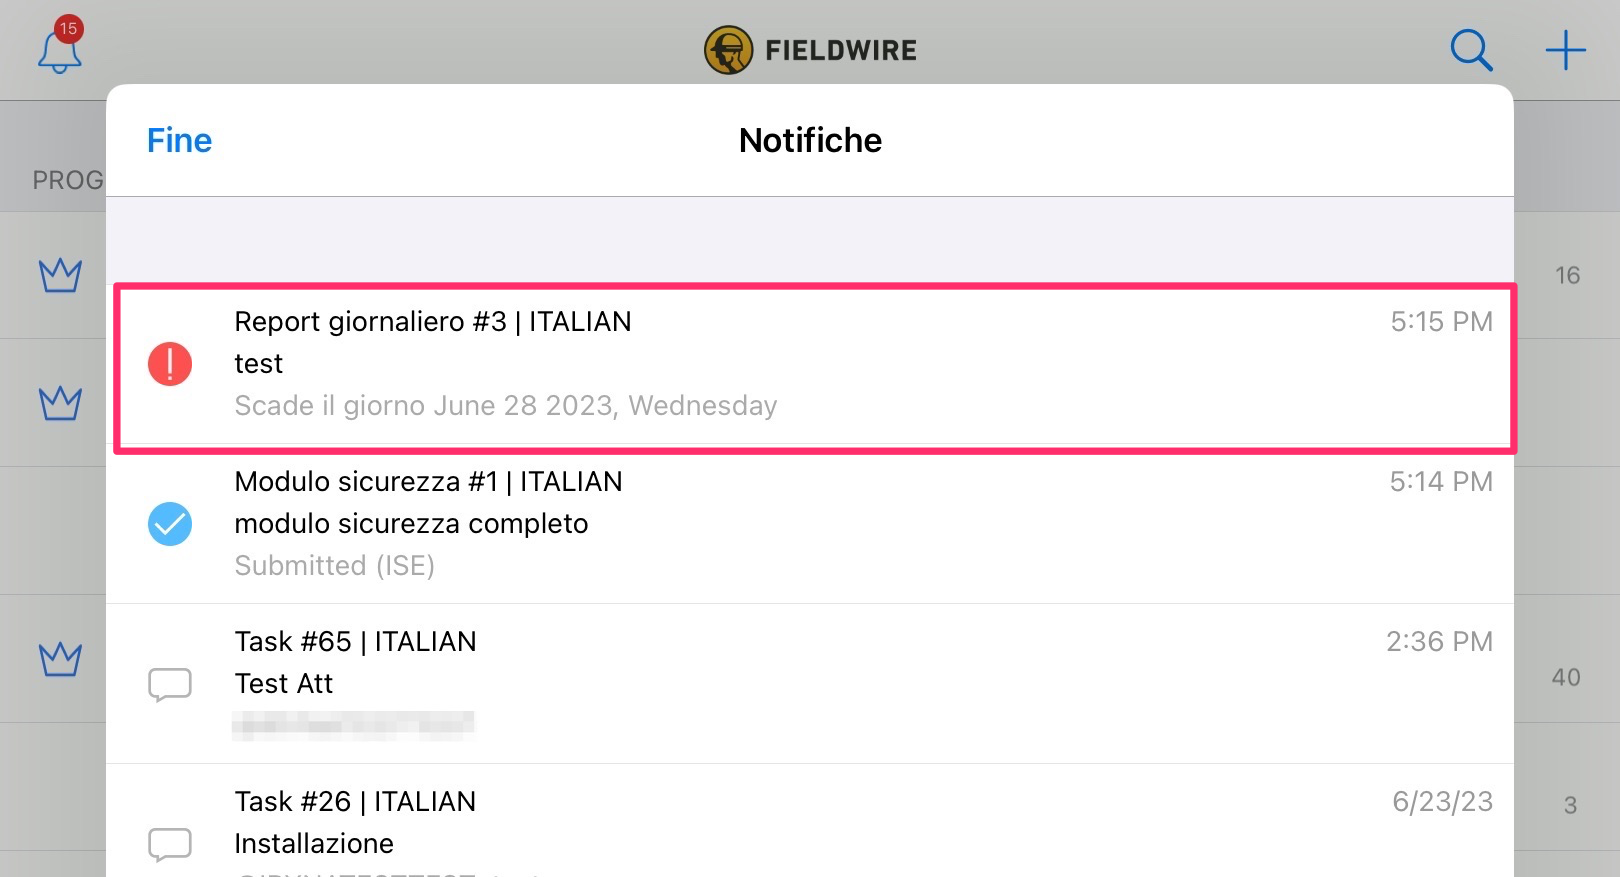Select the topmost crown icon in project list
Screen dimensions: 1620x877
[60, 275]
